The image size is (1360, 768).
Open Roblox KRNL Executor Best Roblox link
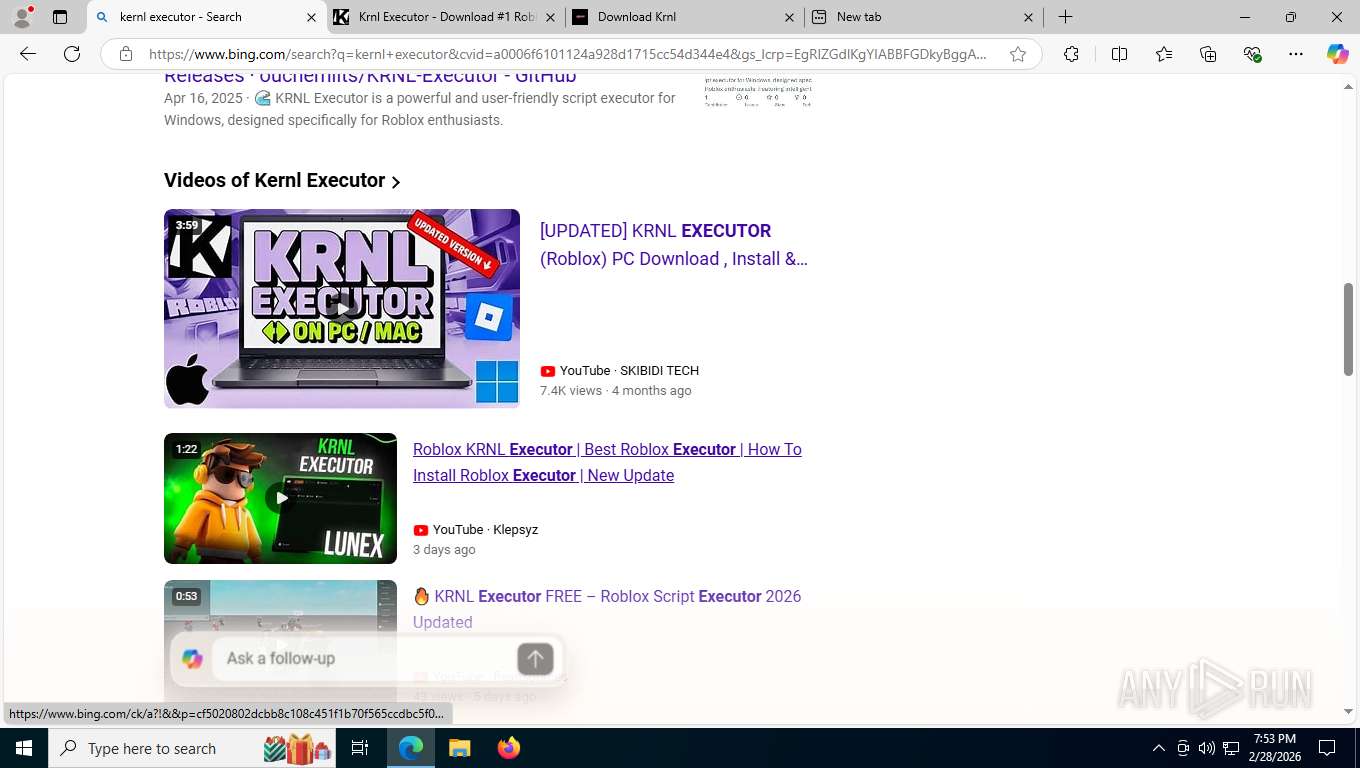[x=607, y=462]
